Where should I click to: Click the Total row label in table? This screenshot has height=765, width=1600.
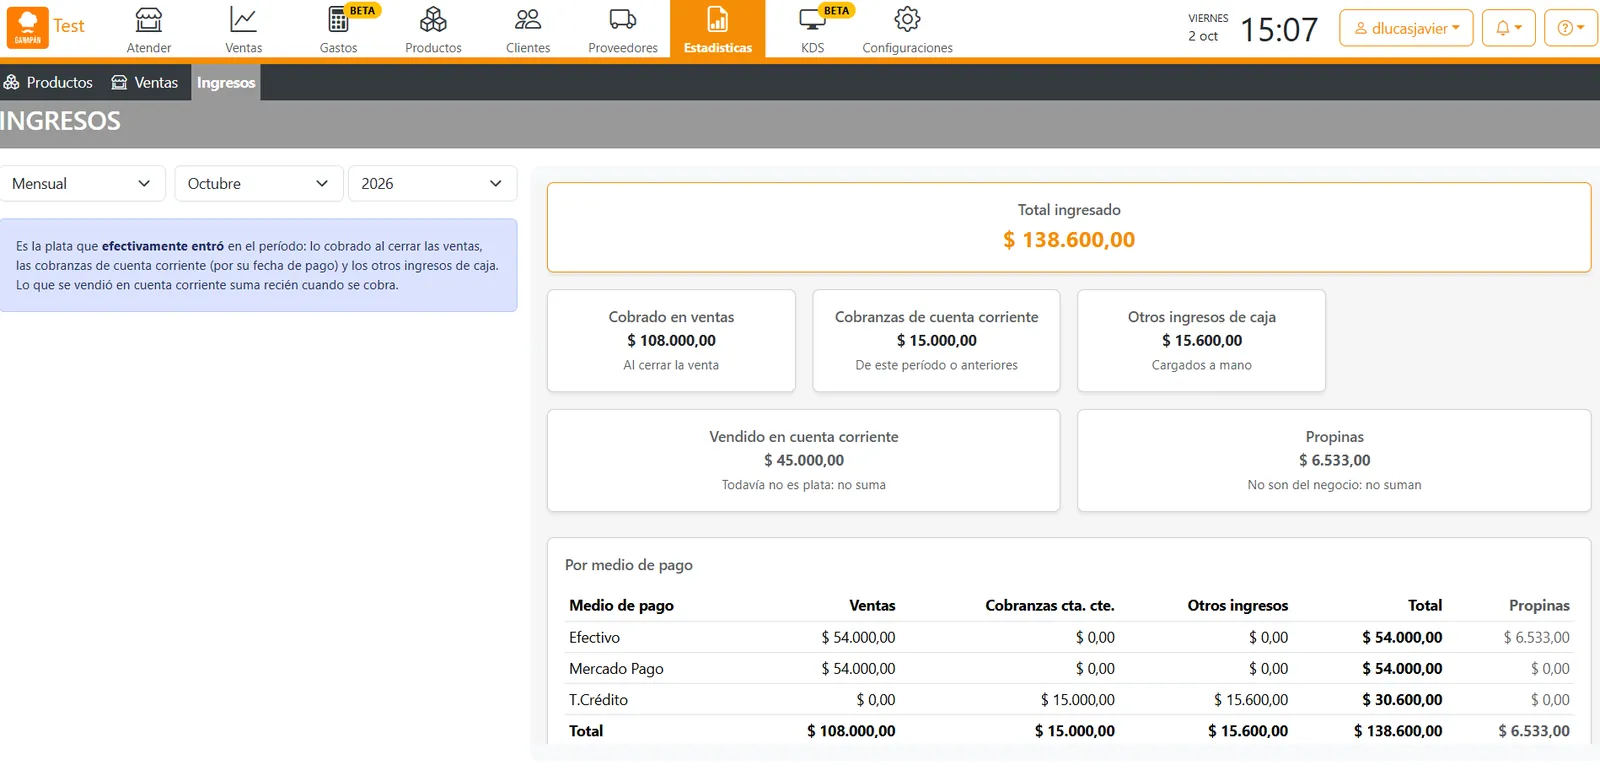[x=586, y=731]
